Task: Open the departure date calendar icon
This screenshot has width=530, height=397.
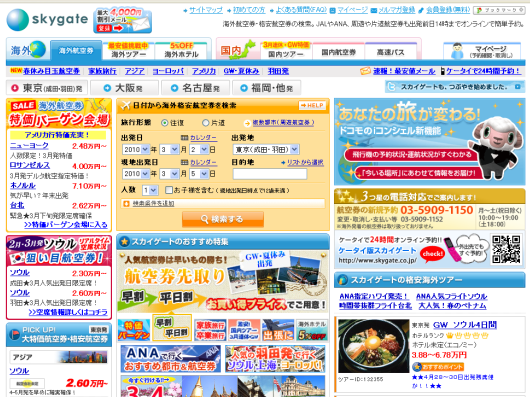Action: [x=185, y=138]
